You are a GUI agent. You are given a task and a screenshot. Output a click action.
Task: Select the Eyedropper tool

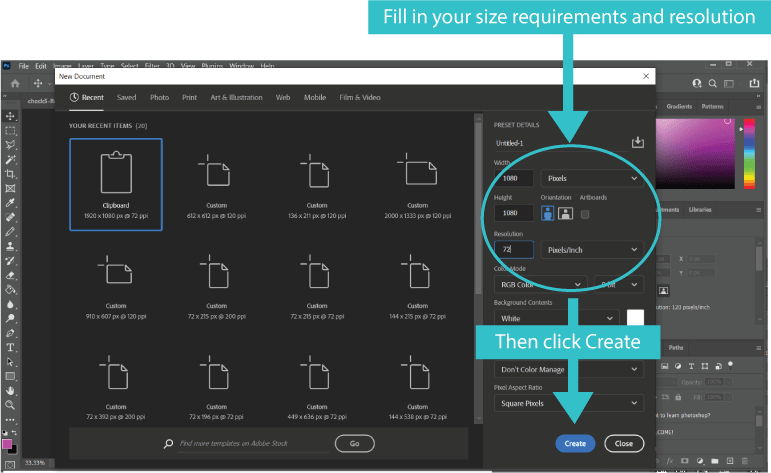[10, 201]
